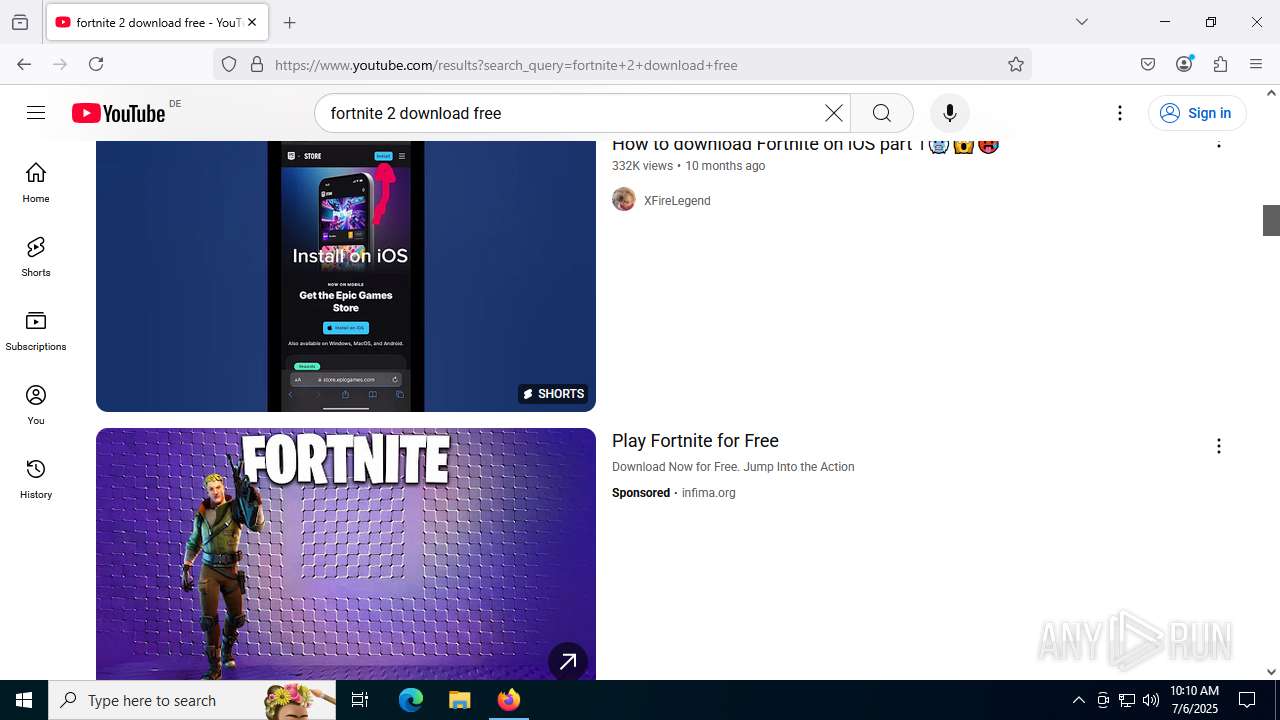
Task: Open the You section in the sidebar
Action: click(36, 405)
